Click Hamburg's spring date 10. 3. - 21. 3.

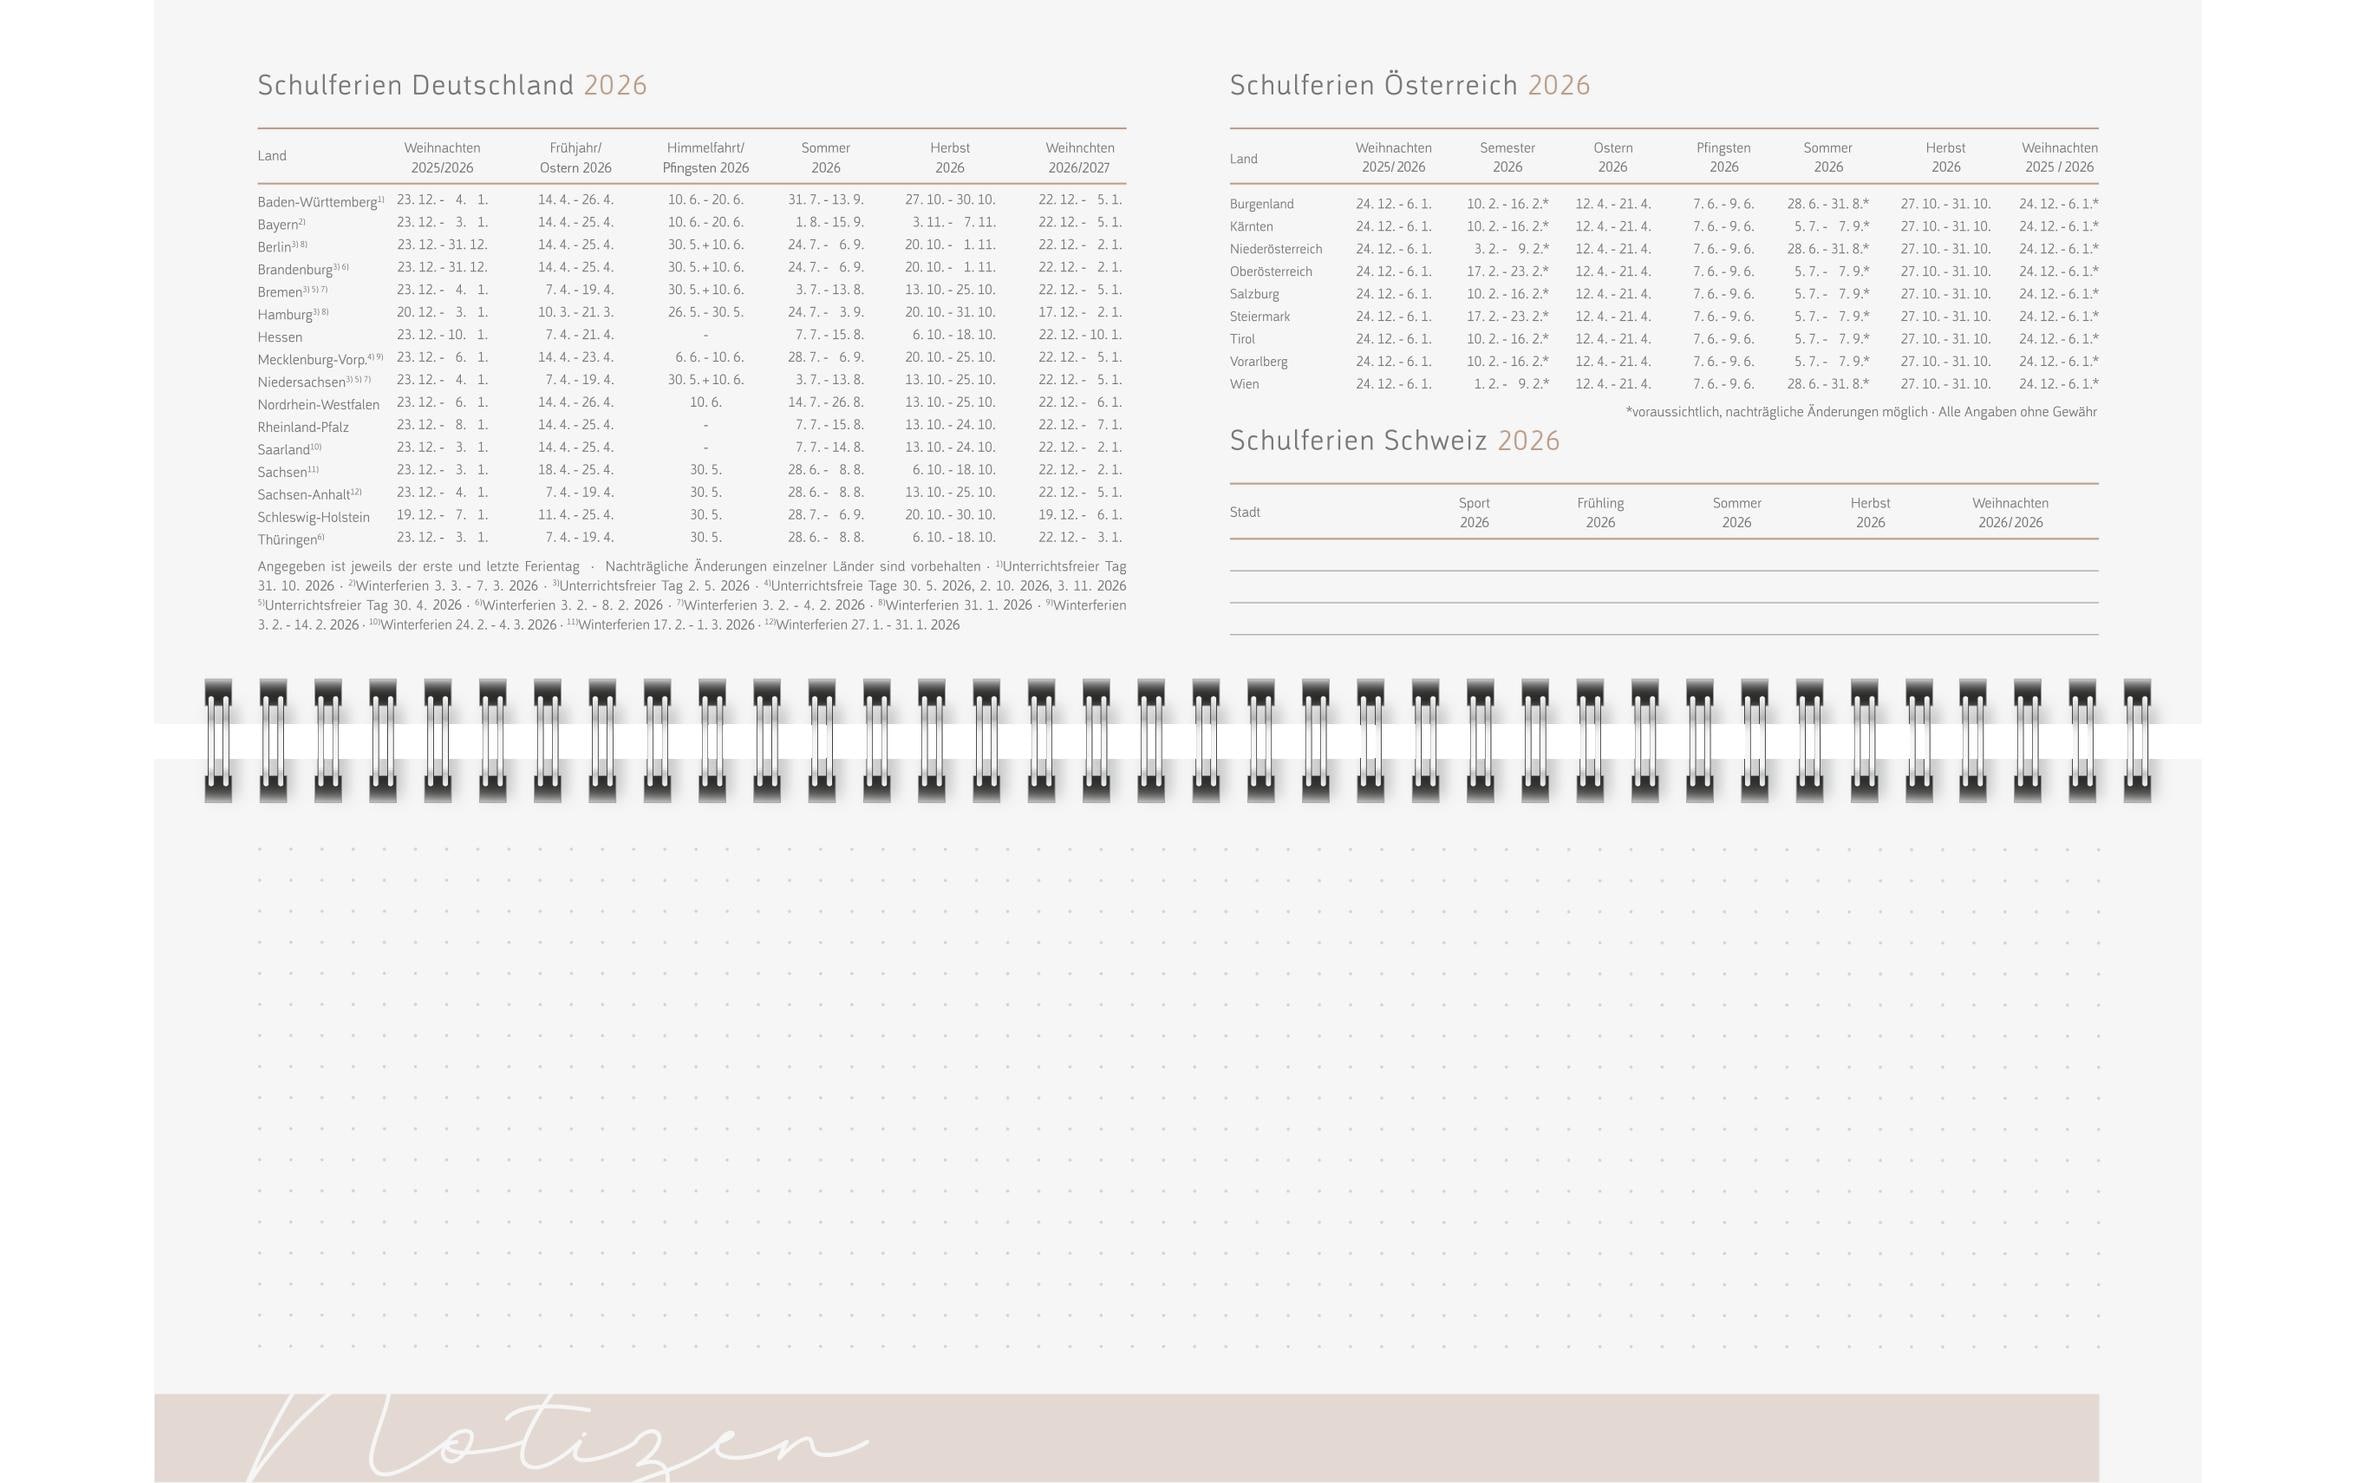coord(575,312)
